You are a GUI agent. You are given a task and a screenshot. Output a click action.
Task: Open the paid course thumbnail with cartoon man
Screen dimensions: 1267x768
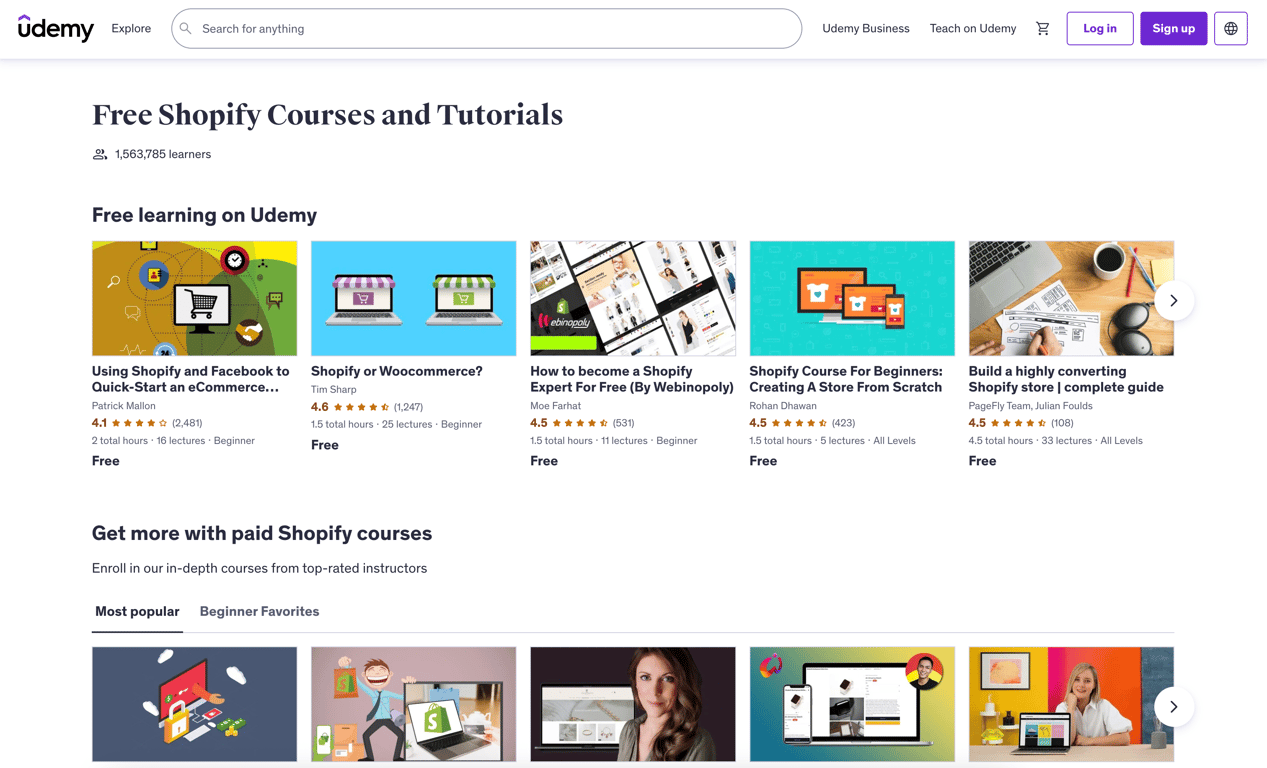(x=413, y=704)
